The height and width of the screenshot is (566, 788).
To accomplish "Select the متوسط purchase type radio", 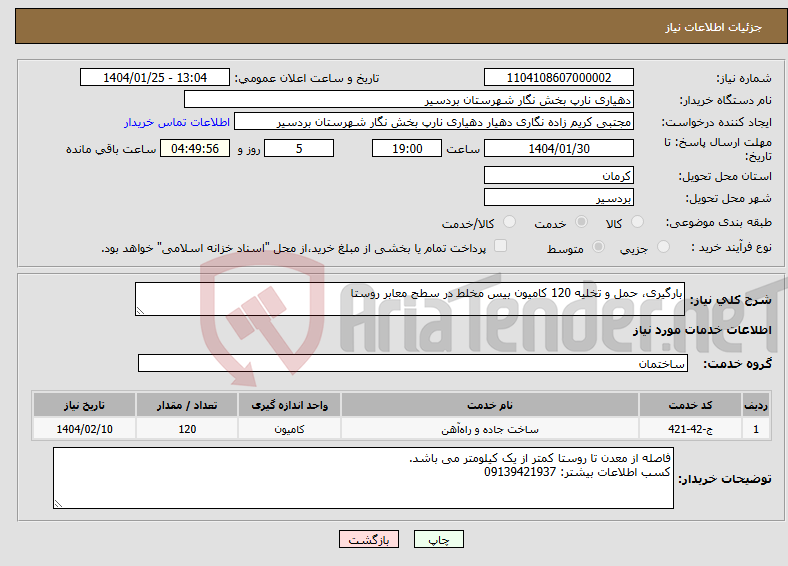I will pos(598,246).
